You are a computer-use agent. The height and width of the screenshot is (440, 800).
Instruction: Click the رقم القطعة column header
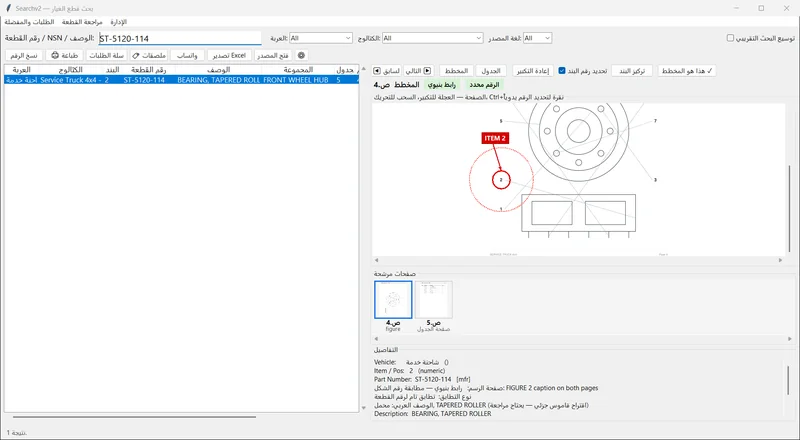148,69
